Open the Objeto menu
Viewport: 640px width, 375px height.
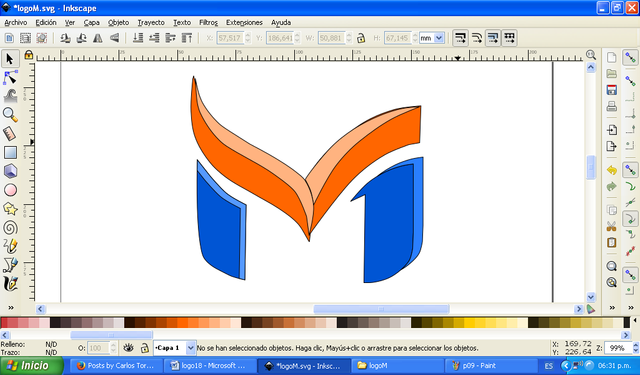pyautogui.click(x=118, y=22)
